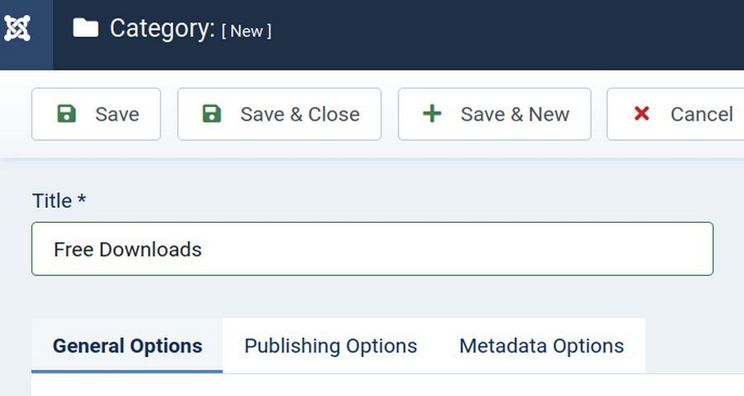Screen dimensions: 744x396
Task: Switch to the General Options tab
Action: [127, 346]
